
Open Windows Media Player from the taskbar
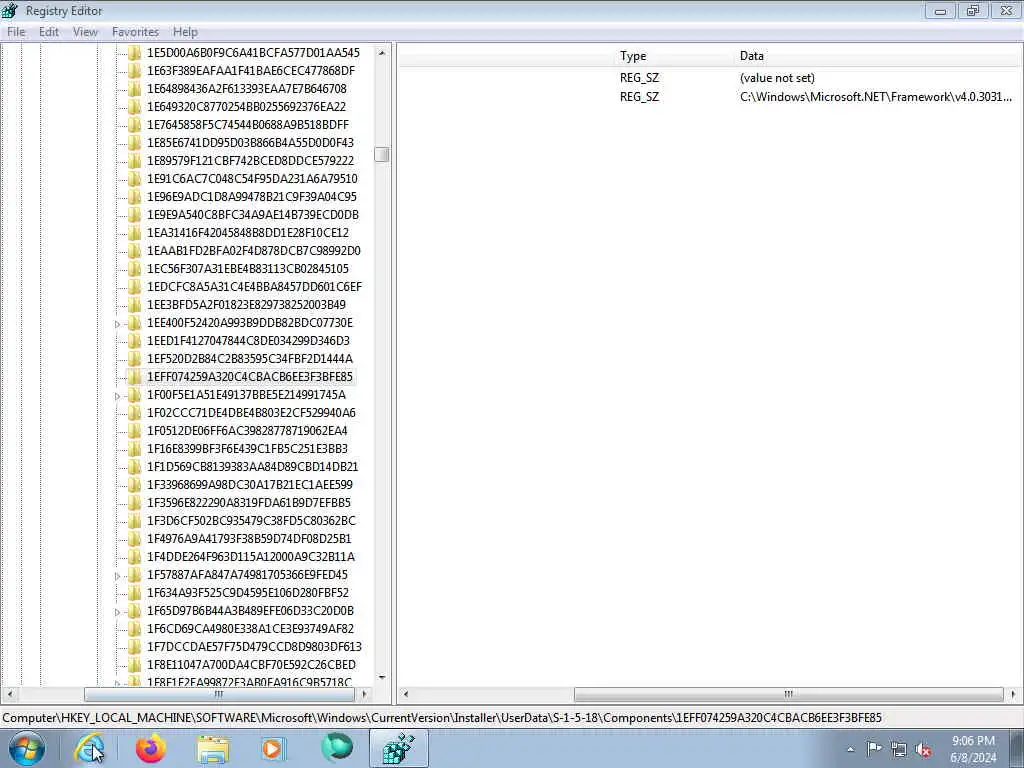click(274, 748)
